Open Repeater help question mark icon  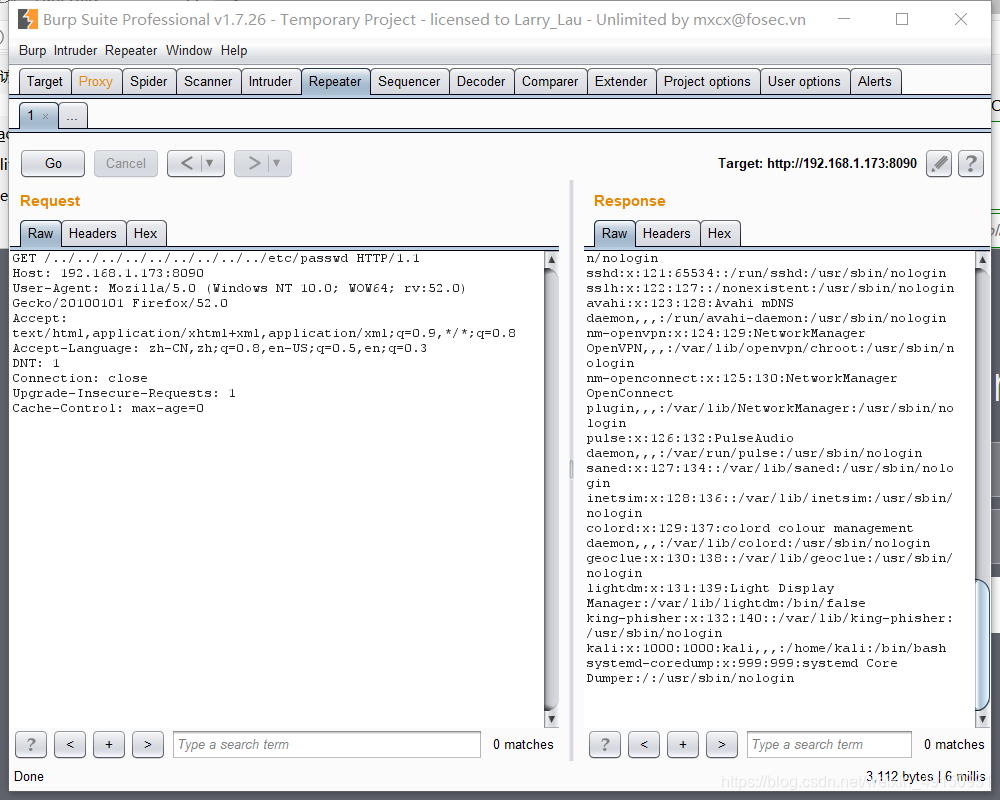(x=971, y=164)
